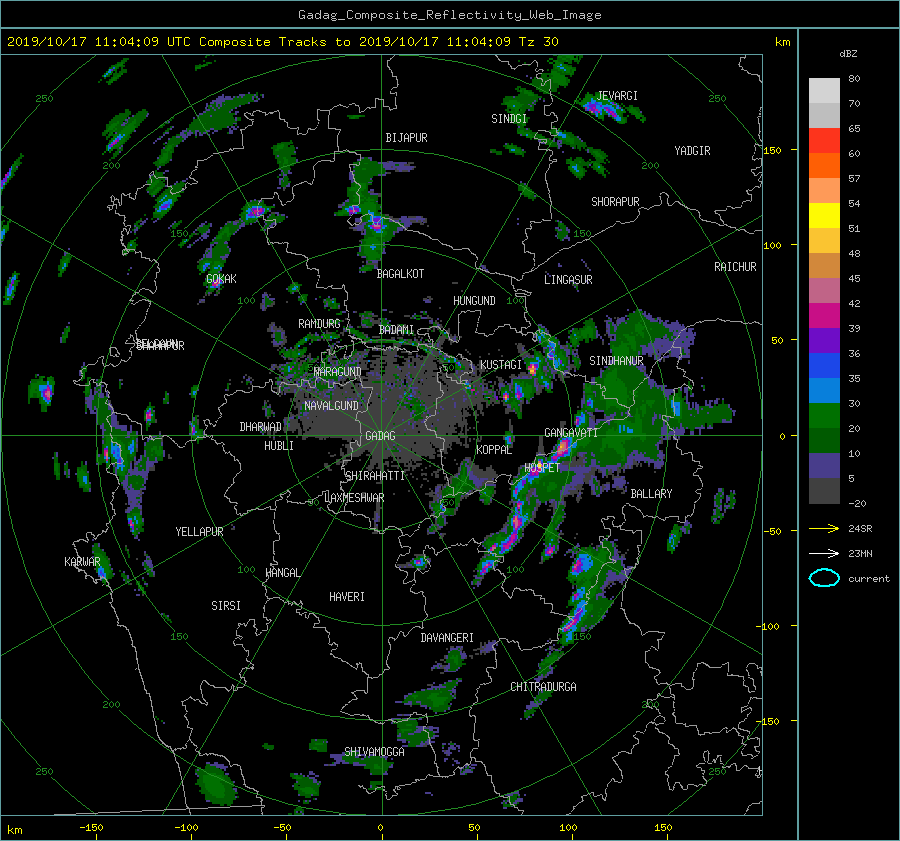Click the SINDHANUR town label

[x=616, y=361]
